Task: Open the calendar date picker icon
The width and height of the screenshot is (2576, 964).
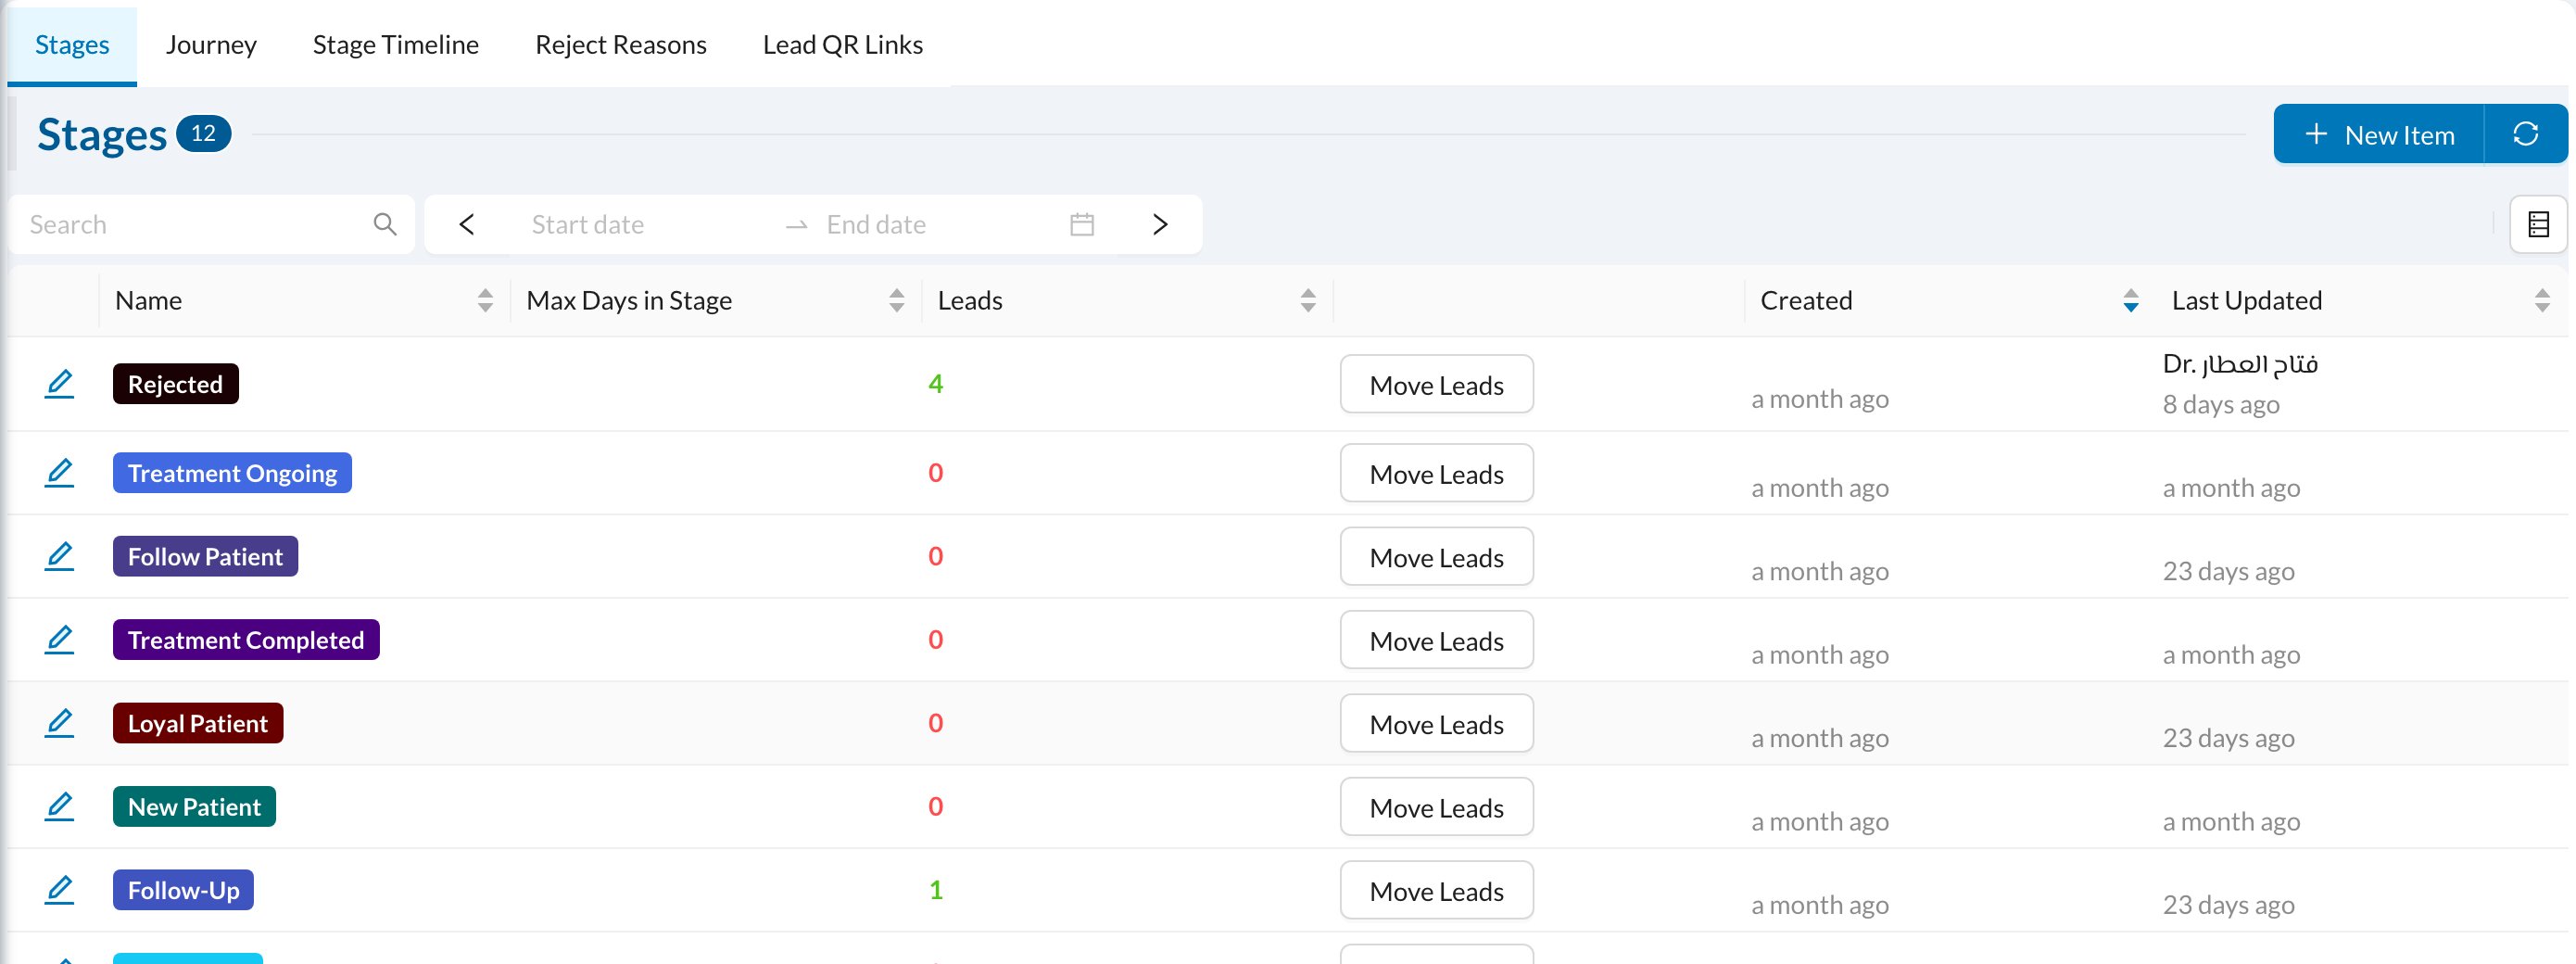Action: coord(1082,224)
